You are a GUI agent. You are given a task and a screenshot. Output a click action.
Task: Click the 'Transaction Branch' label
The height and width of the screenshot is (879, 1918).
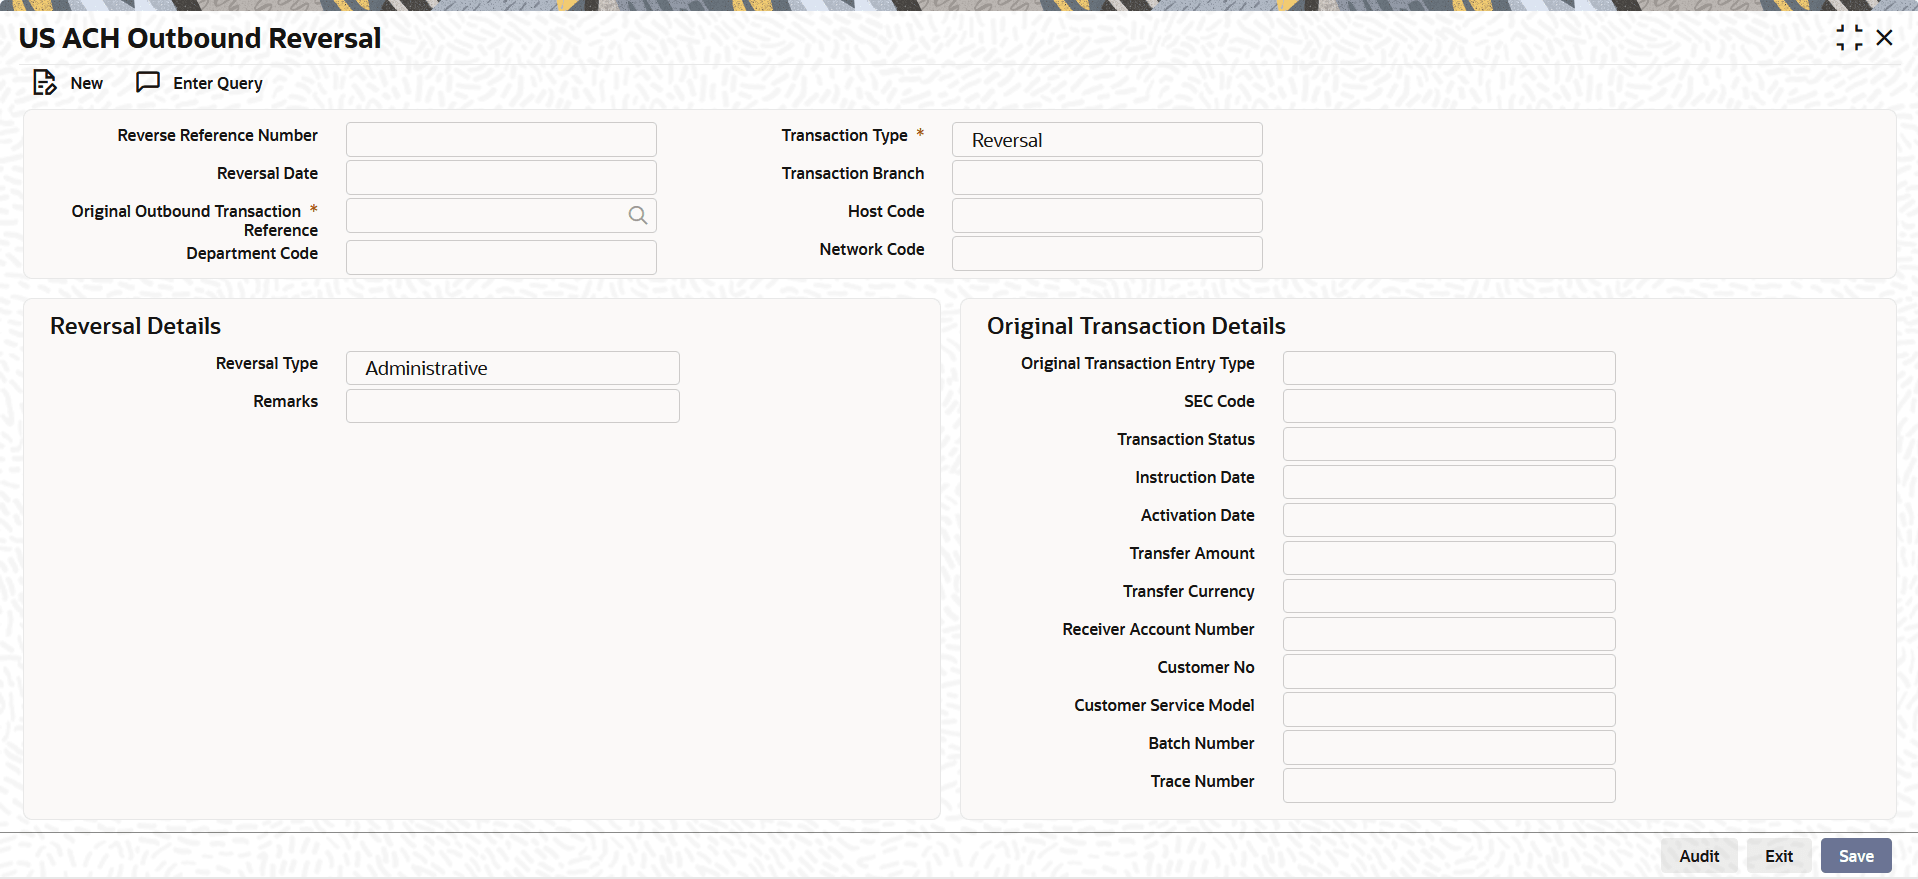853,173
